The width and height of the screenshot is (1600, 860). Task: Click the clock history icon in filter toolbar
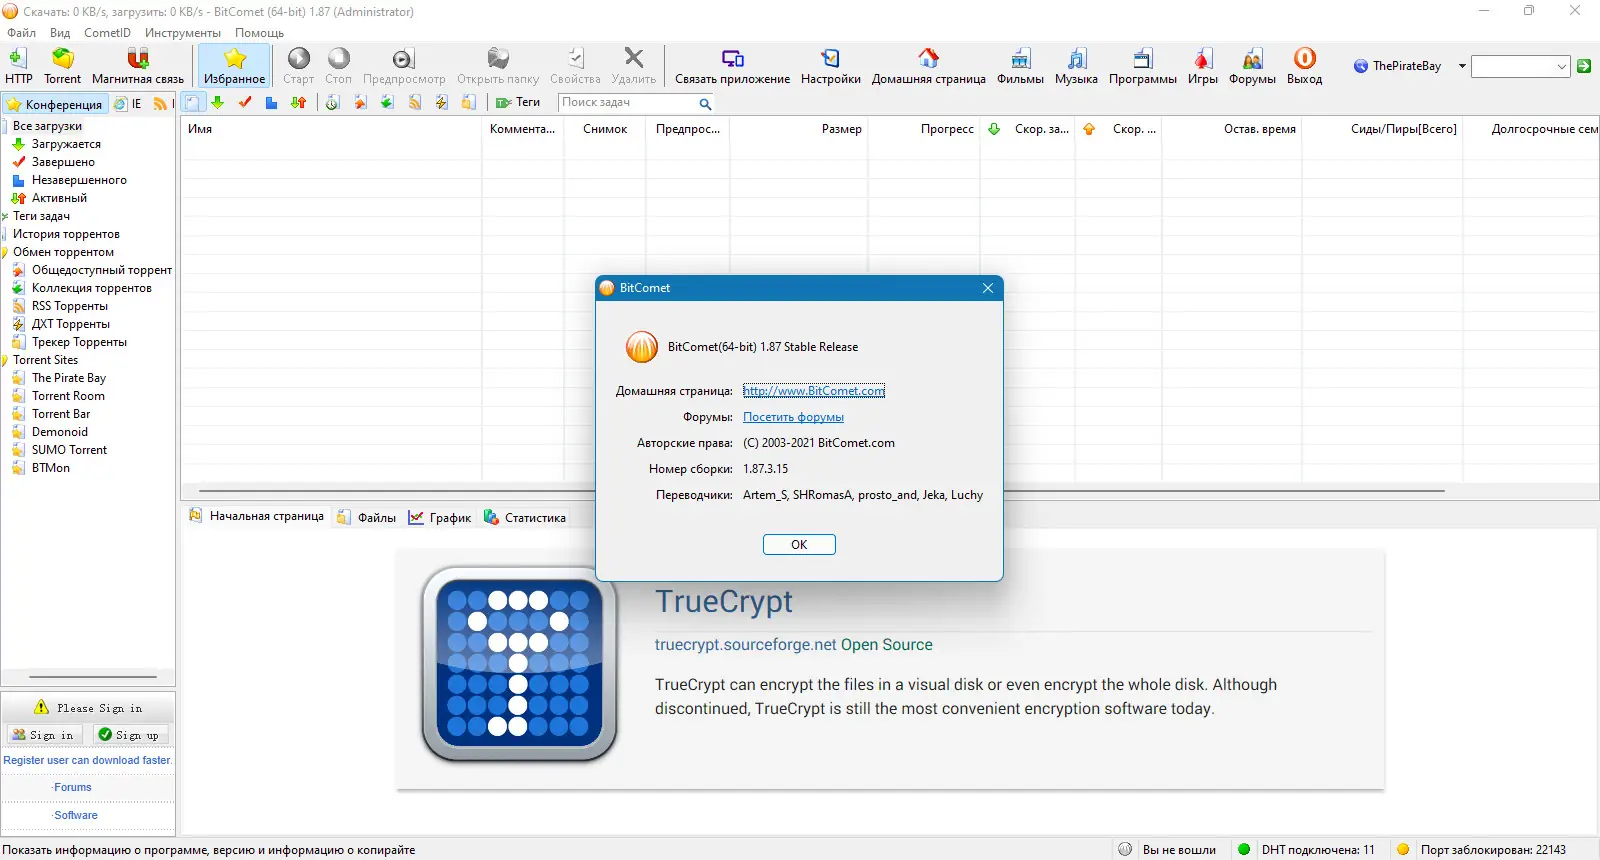tap(333, 102)
